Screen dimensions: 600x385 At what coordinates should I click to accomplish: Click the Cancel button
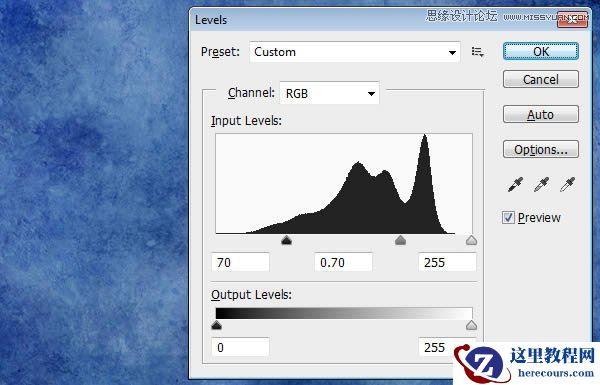[541, 79]
